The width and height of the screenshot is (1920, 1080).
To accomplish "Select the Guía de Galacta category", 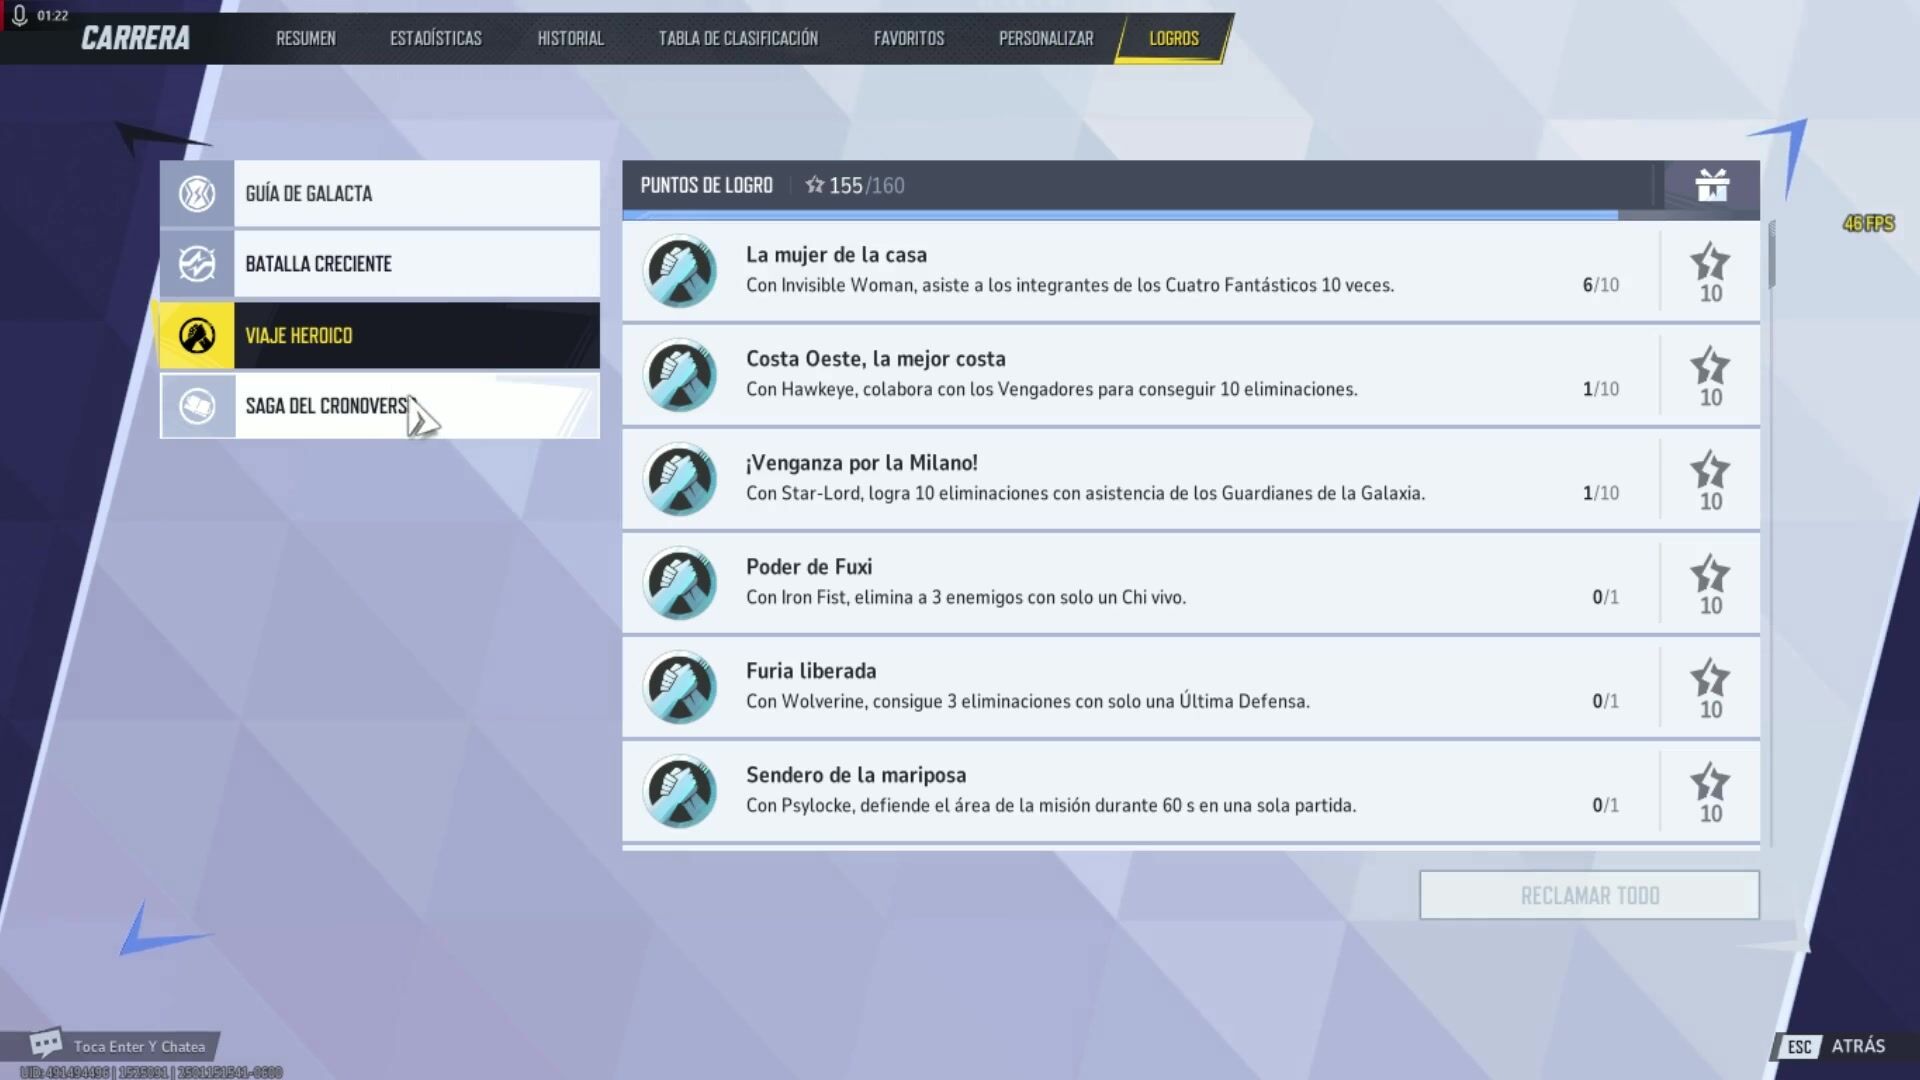I will [x=380, y=193].
